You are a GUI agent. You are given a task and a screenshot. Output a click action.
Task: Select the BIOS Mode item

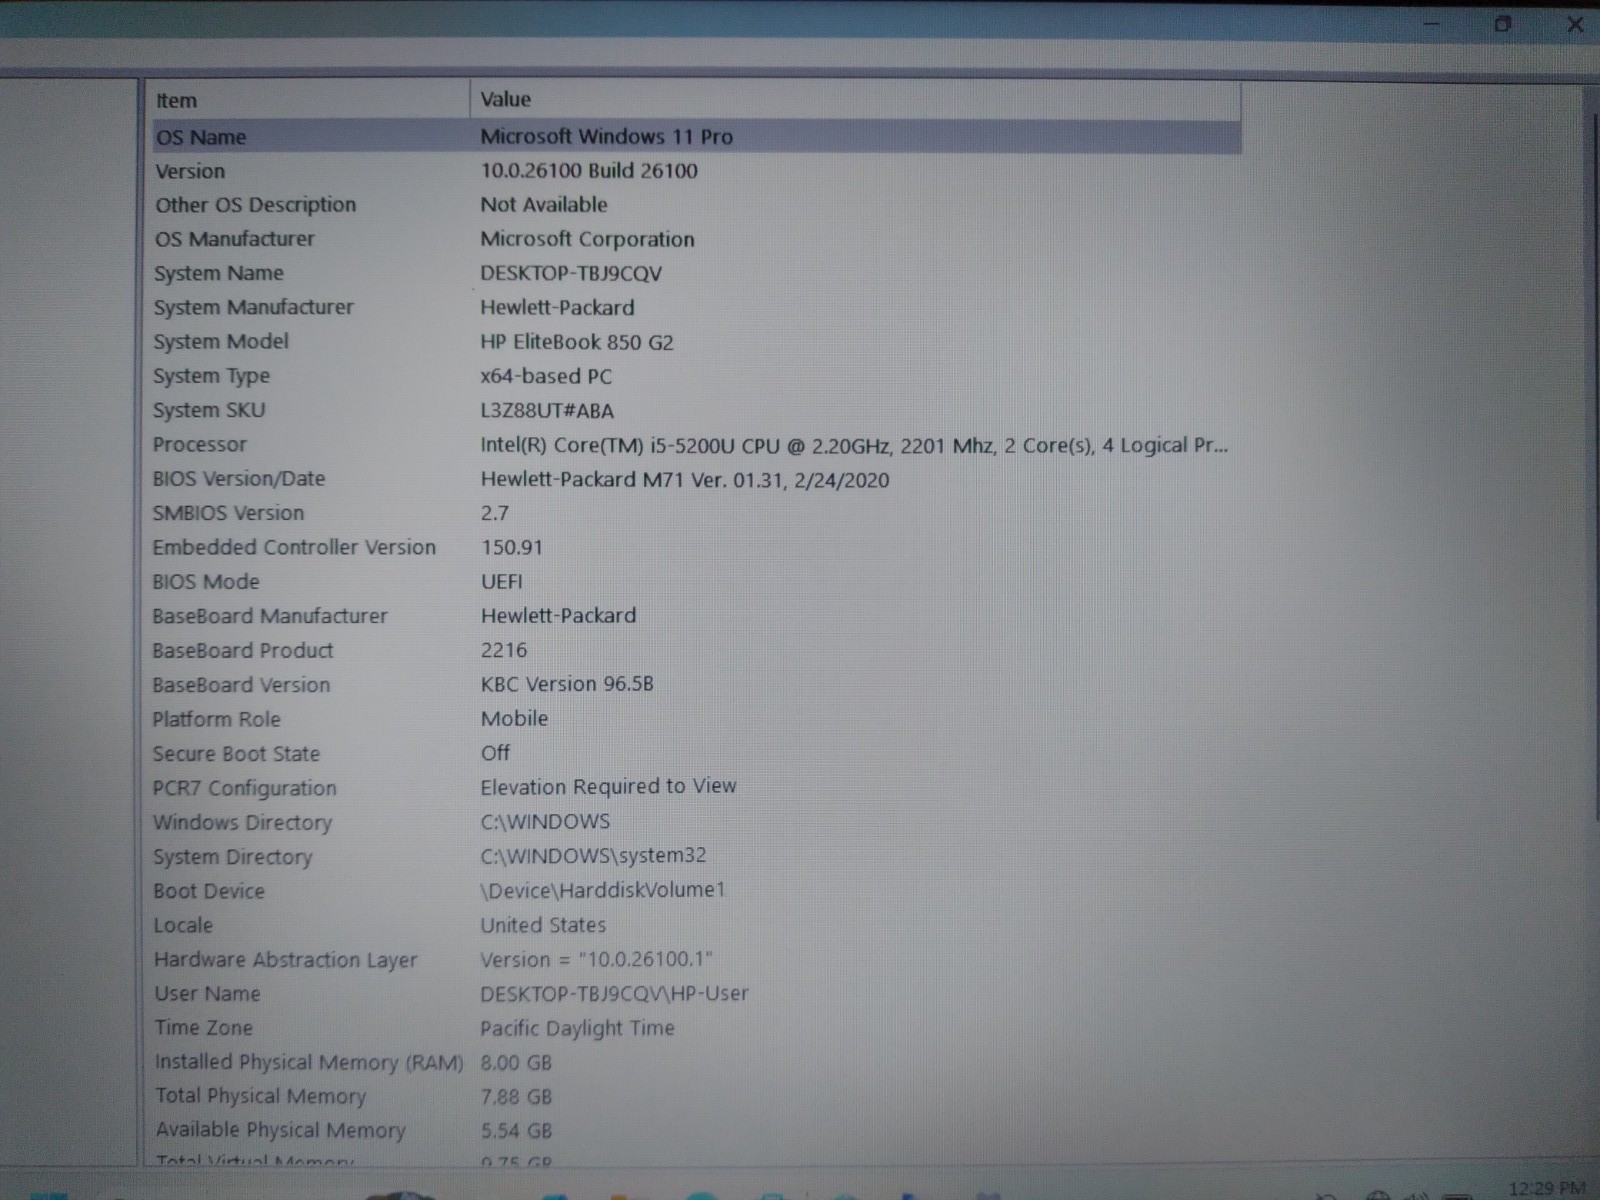coord(205,581)
